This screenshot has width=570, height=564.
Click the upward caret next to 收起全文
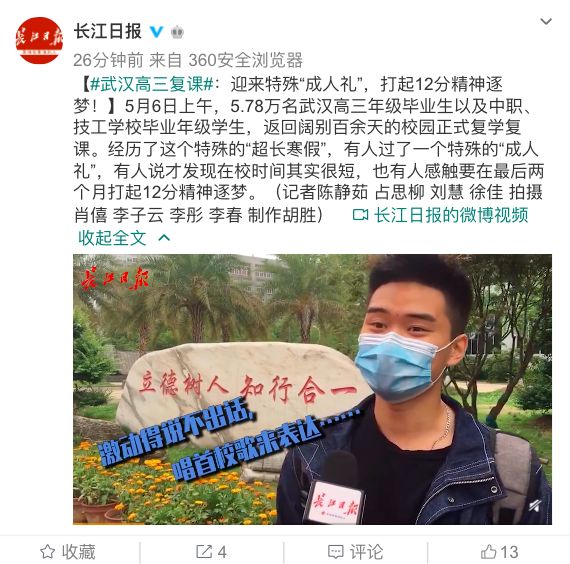164,238
